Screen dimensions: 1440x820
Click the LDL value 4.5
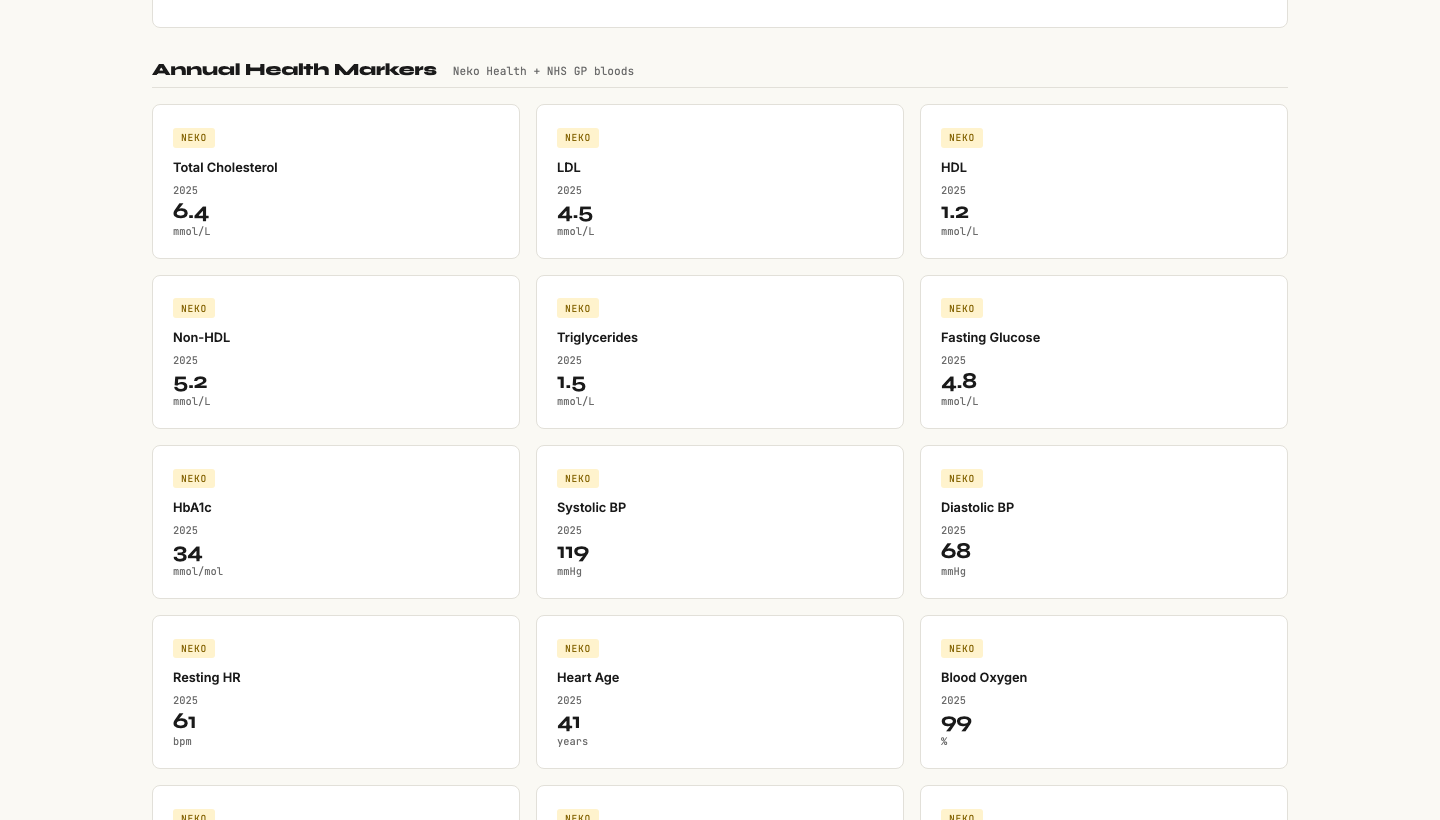click(575, 212)
